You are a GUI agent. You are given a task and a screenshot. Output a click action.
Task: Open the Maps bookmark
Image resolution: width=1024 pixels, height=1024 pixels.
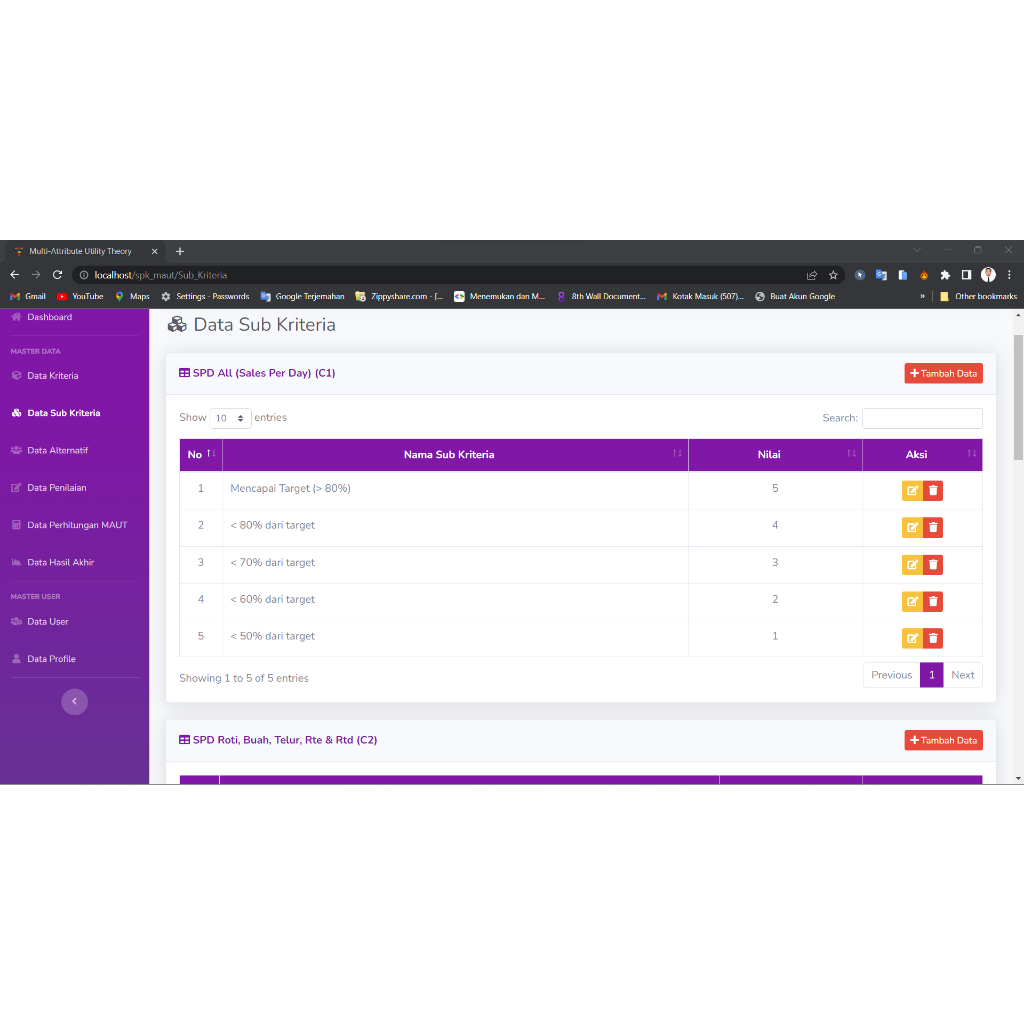(x=133, y=296)
